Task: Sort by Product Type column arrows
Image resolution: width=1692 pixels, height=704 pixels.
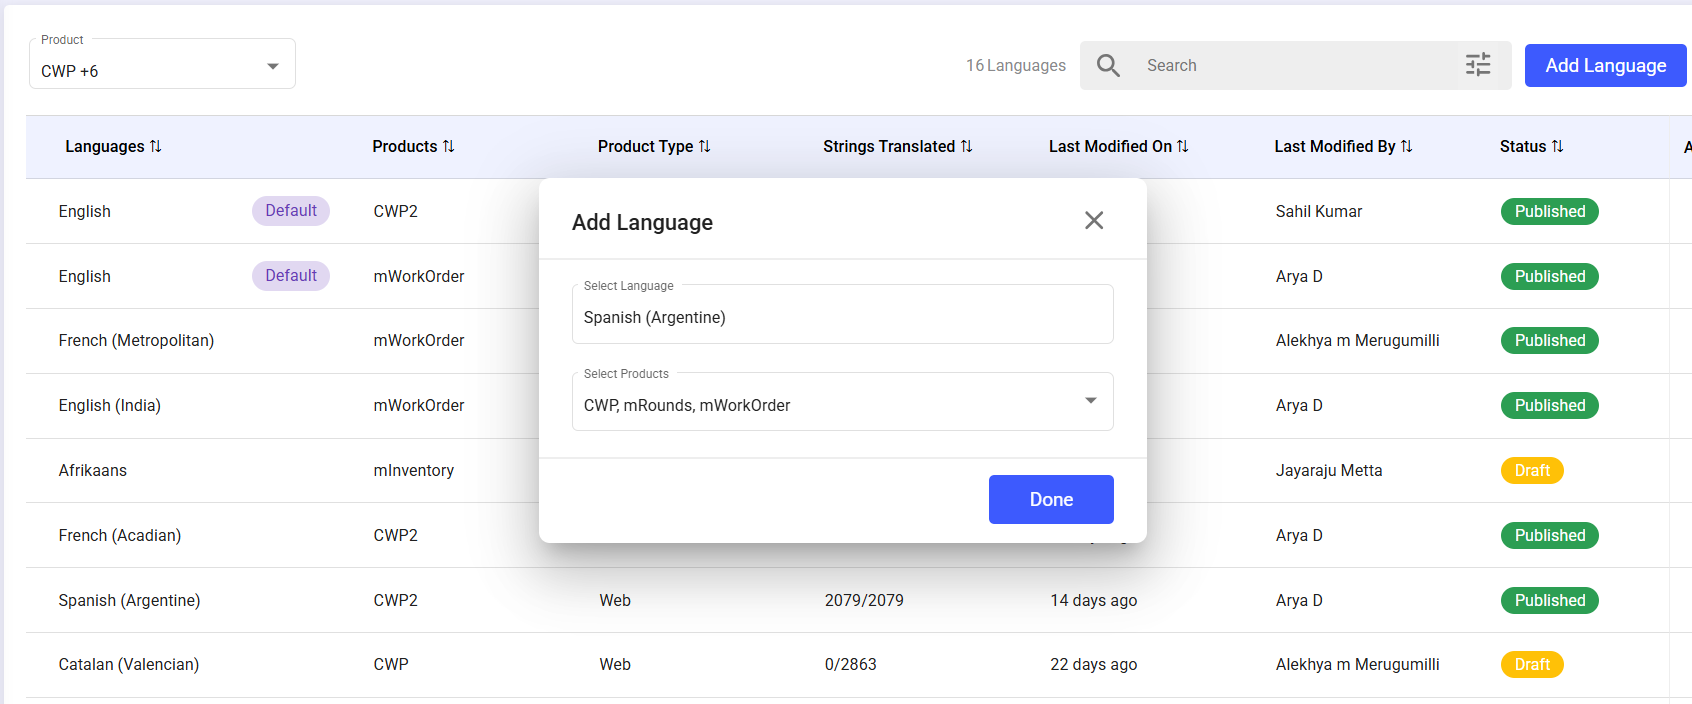Action: coord(705,147)
